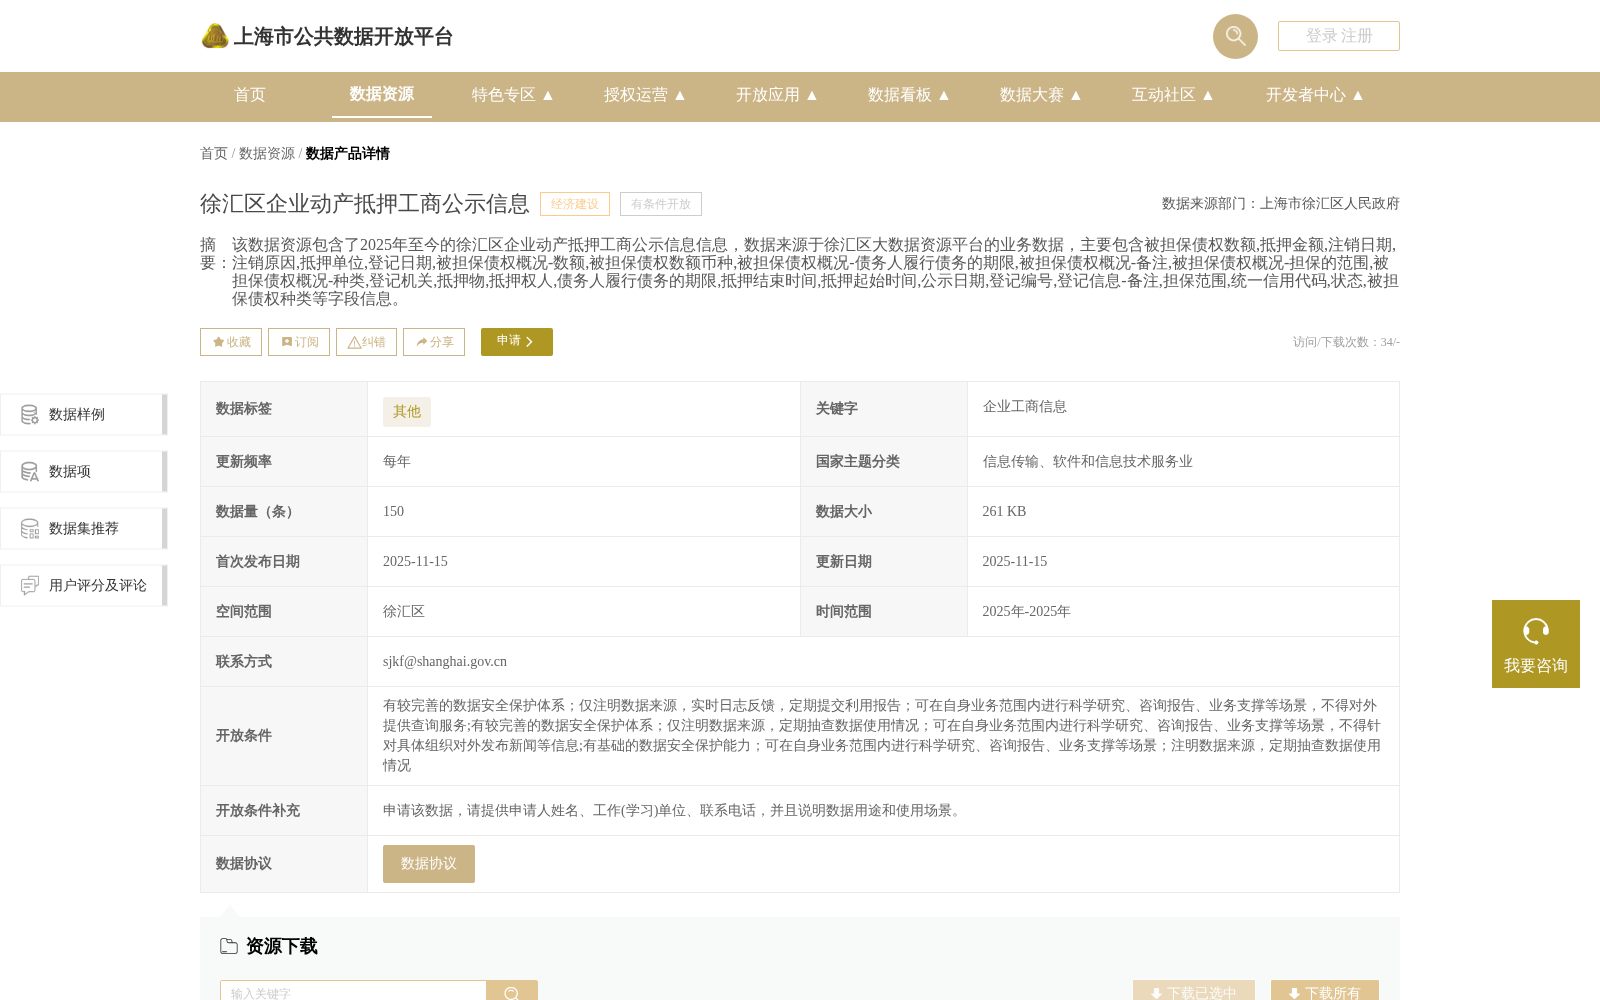The width and height of the screenshot is (1600, 1000).
Task: Click the 资源下载 folder icon
Action: click(229, 946)
